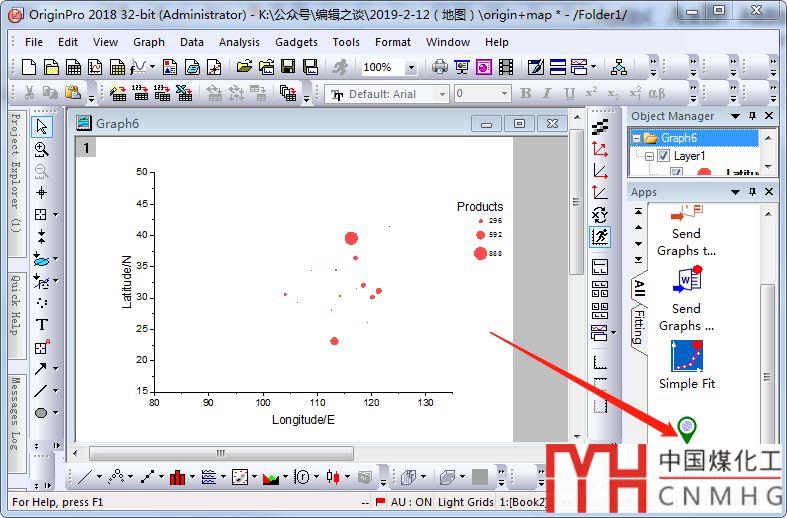The width and height of the screenshot is (787, 518).
Task: Open the Project Explorer side panel
Action: tap(15, 172)
